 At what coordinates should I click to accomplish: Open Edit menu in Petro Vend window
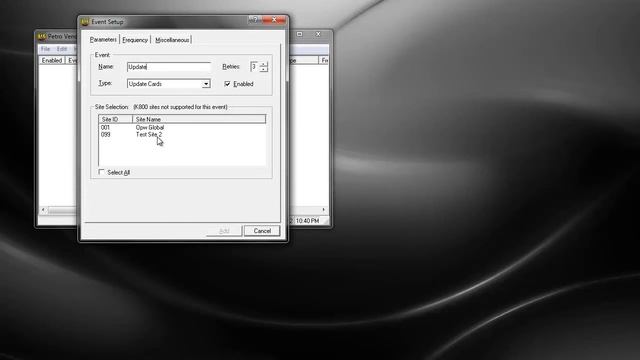(62, 49)
